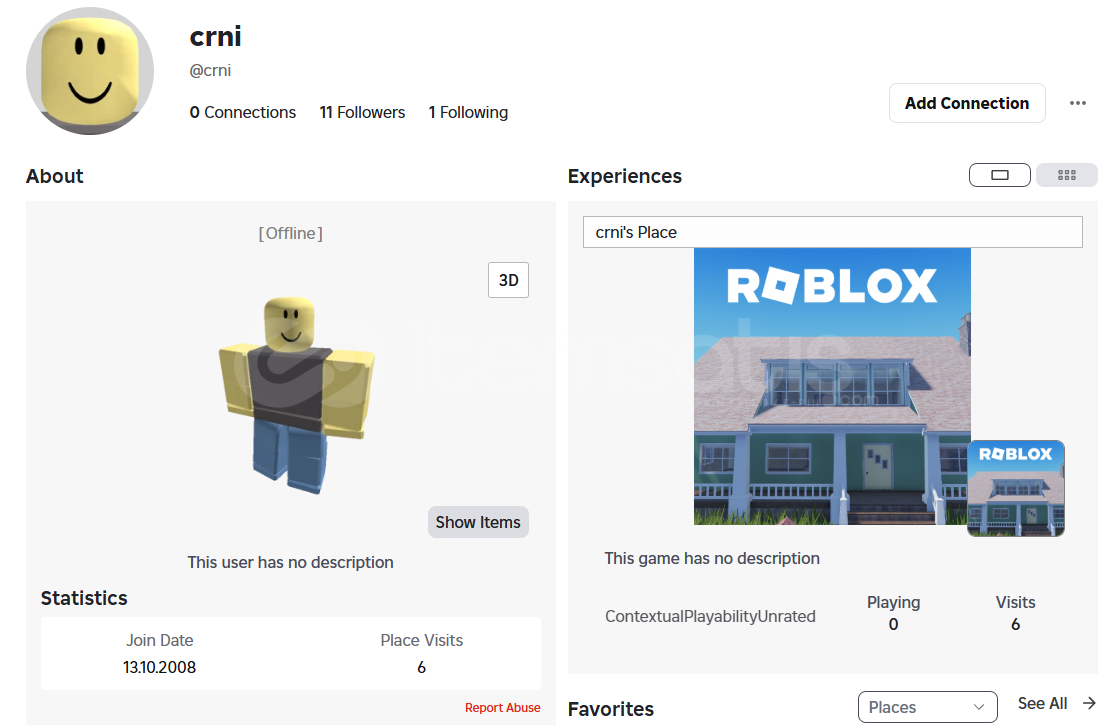Open the crni's Place title bar
Image resolution: width=1112 pixels, height=725 pixels.
point(833,232)
